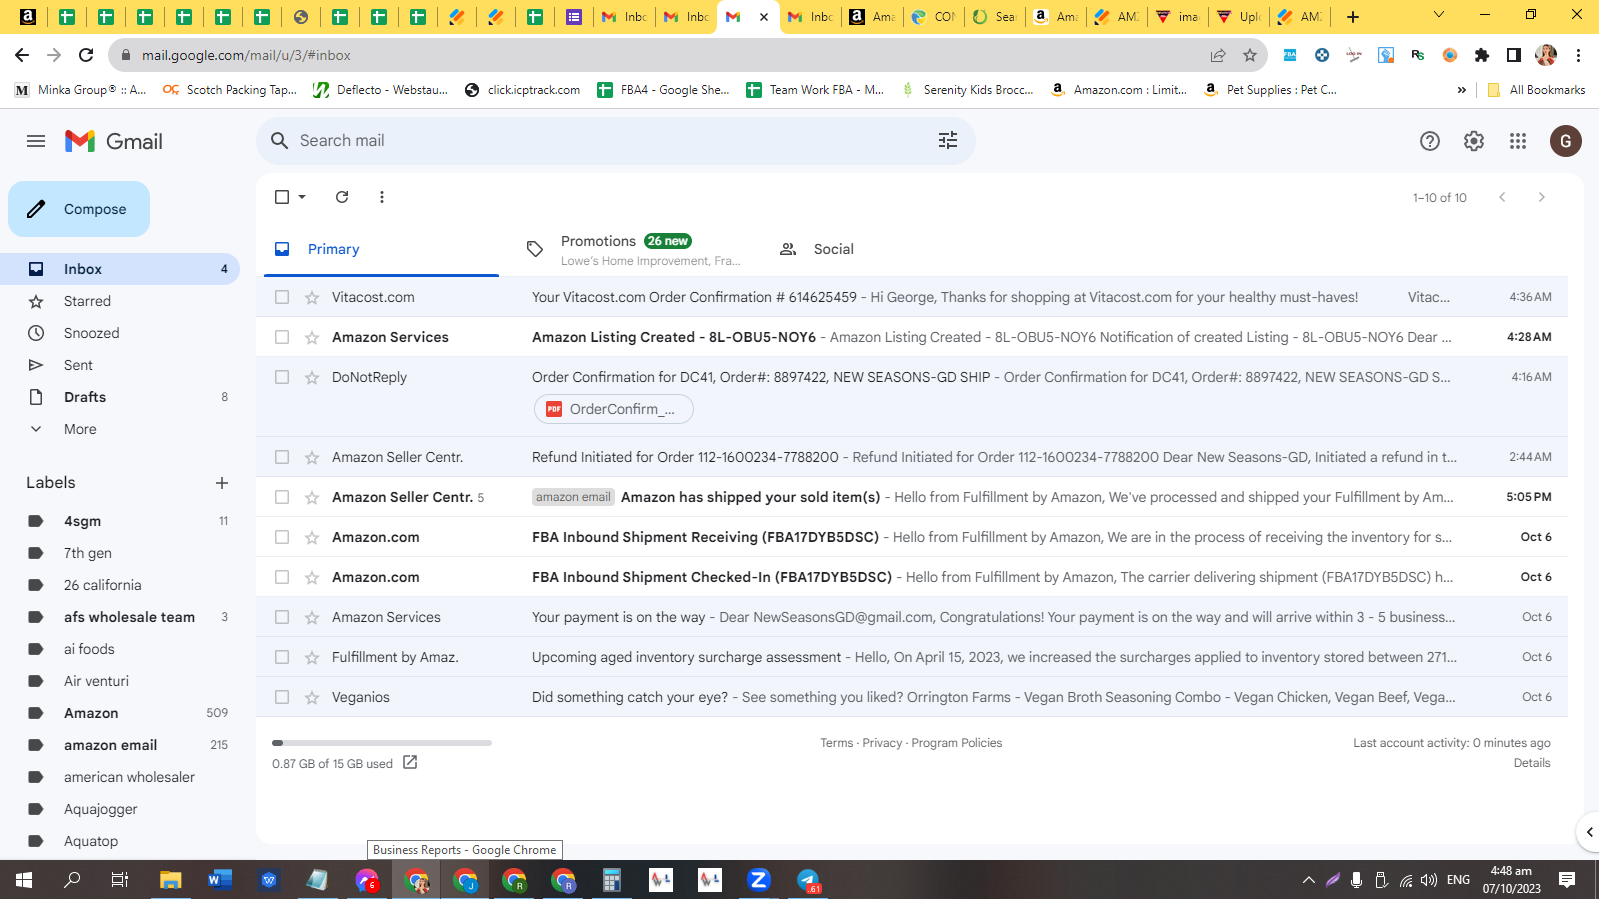The width and height of the screenshot is (1599, 899).
Task: Reload the page in Chrome
Action: pos(86,56)
